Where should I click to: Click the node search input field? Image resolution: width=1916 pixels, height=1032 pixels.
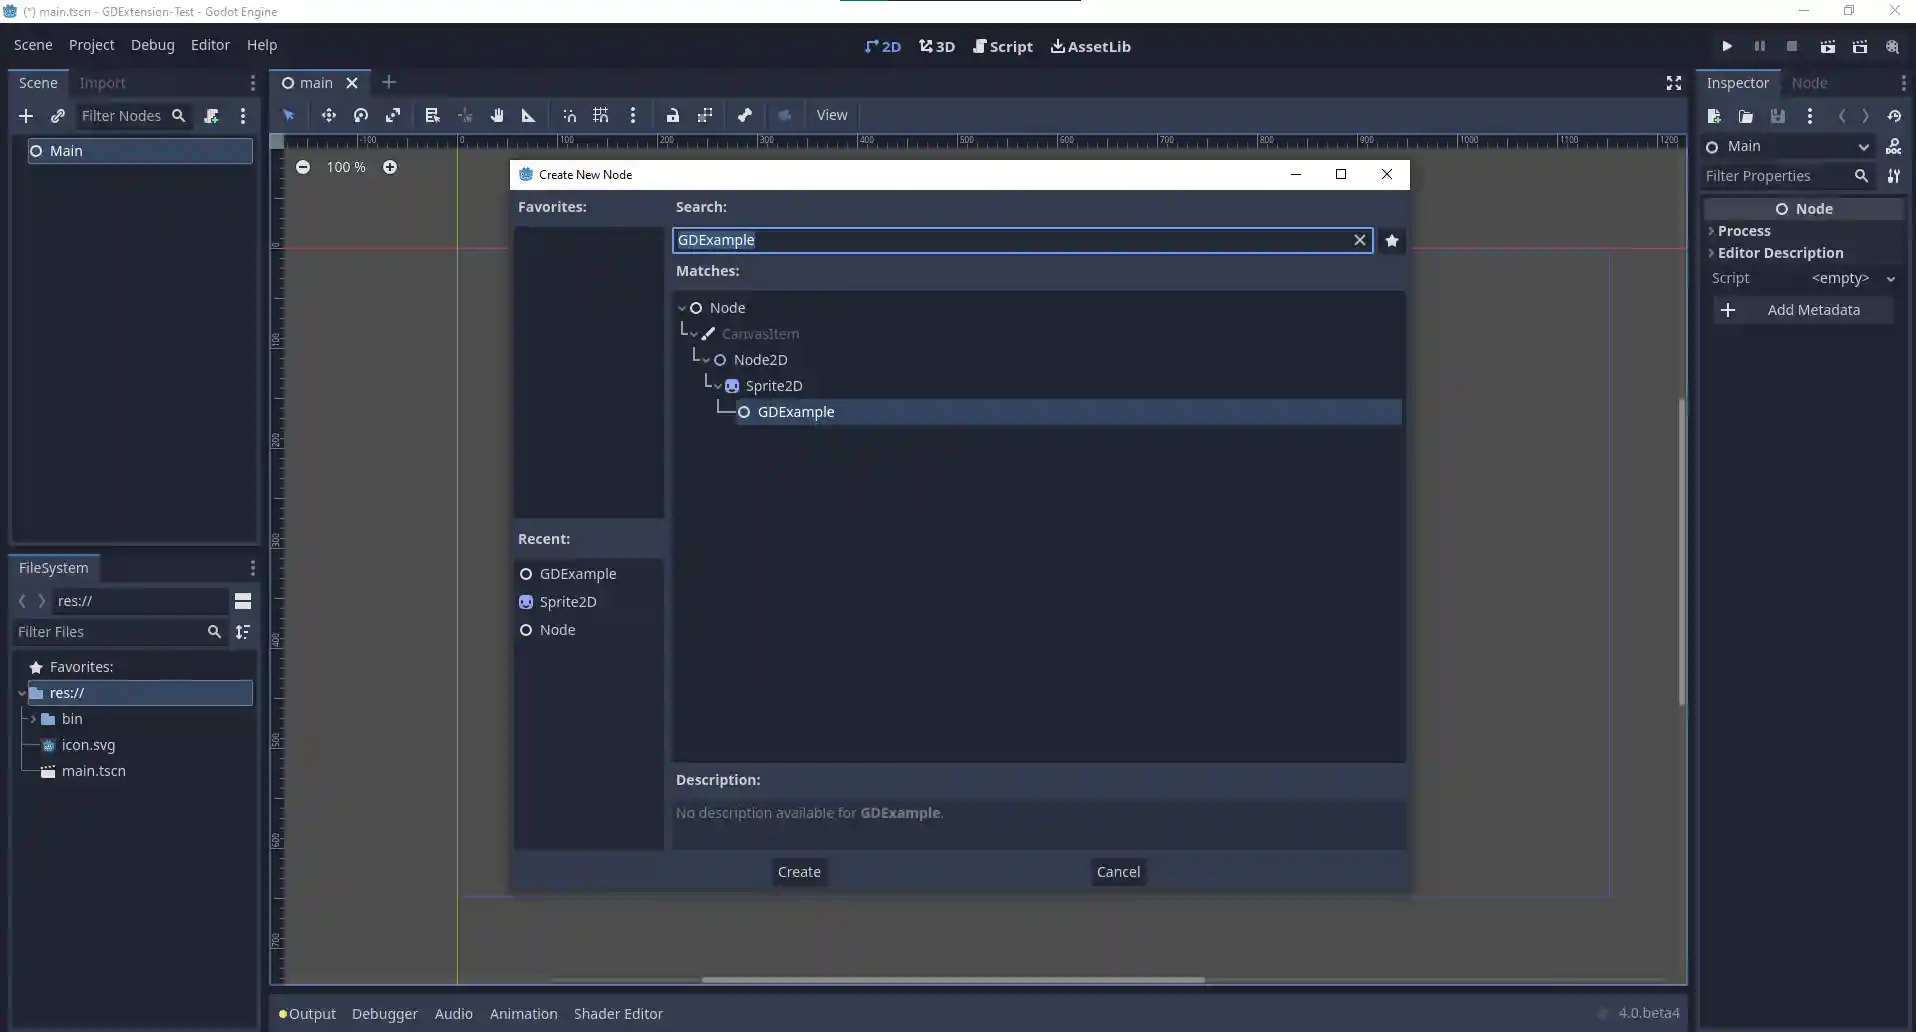tap(1000, 240)
